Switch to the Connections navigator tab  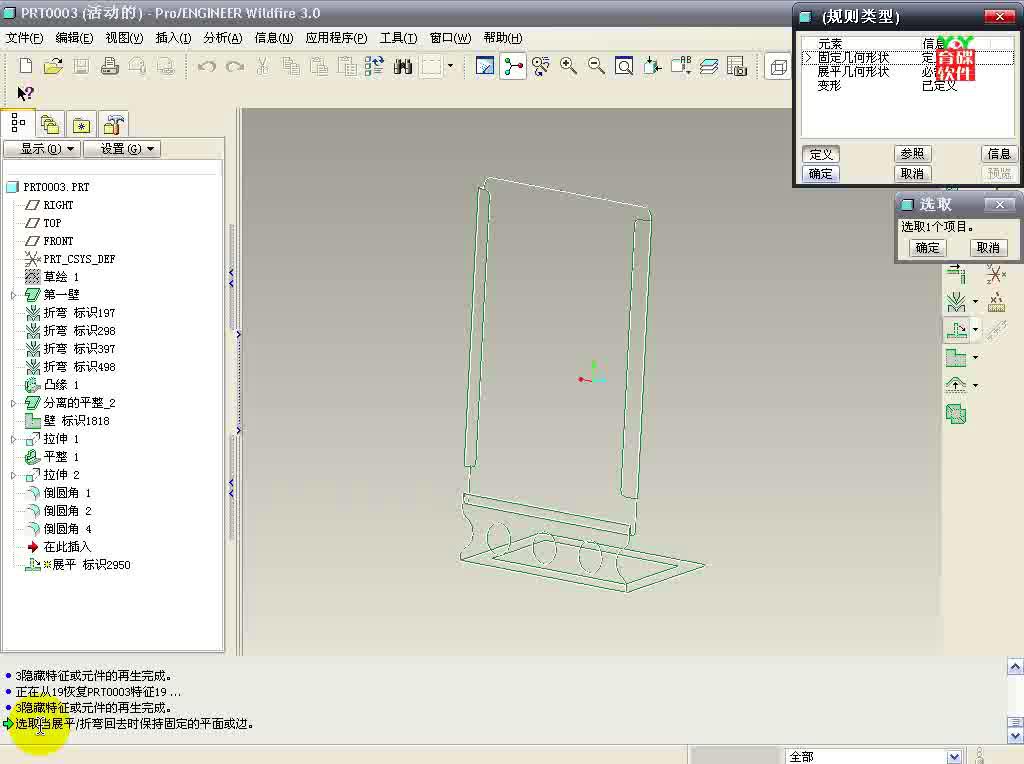click(114, 124)
